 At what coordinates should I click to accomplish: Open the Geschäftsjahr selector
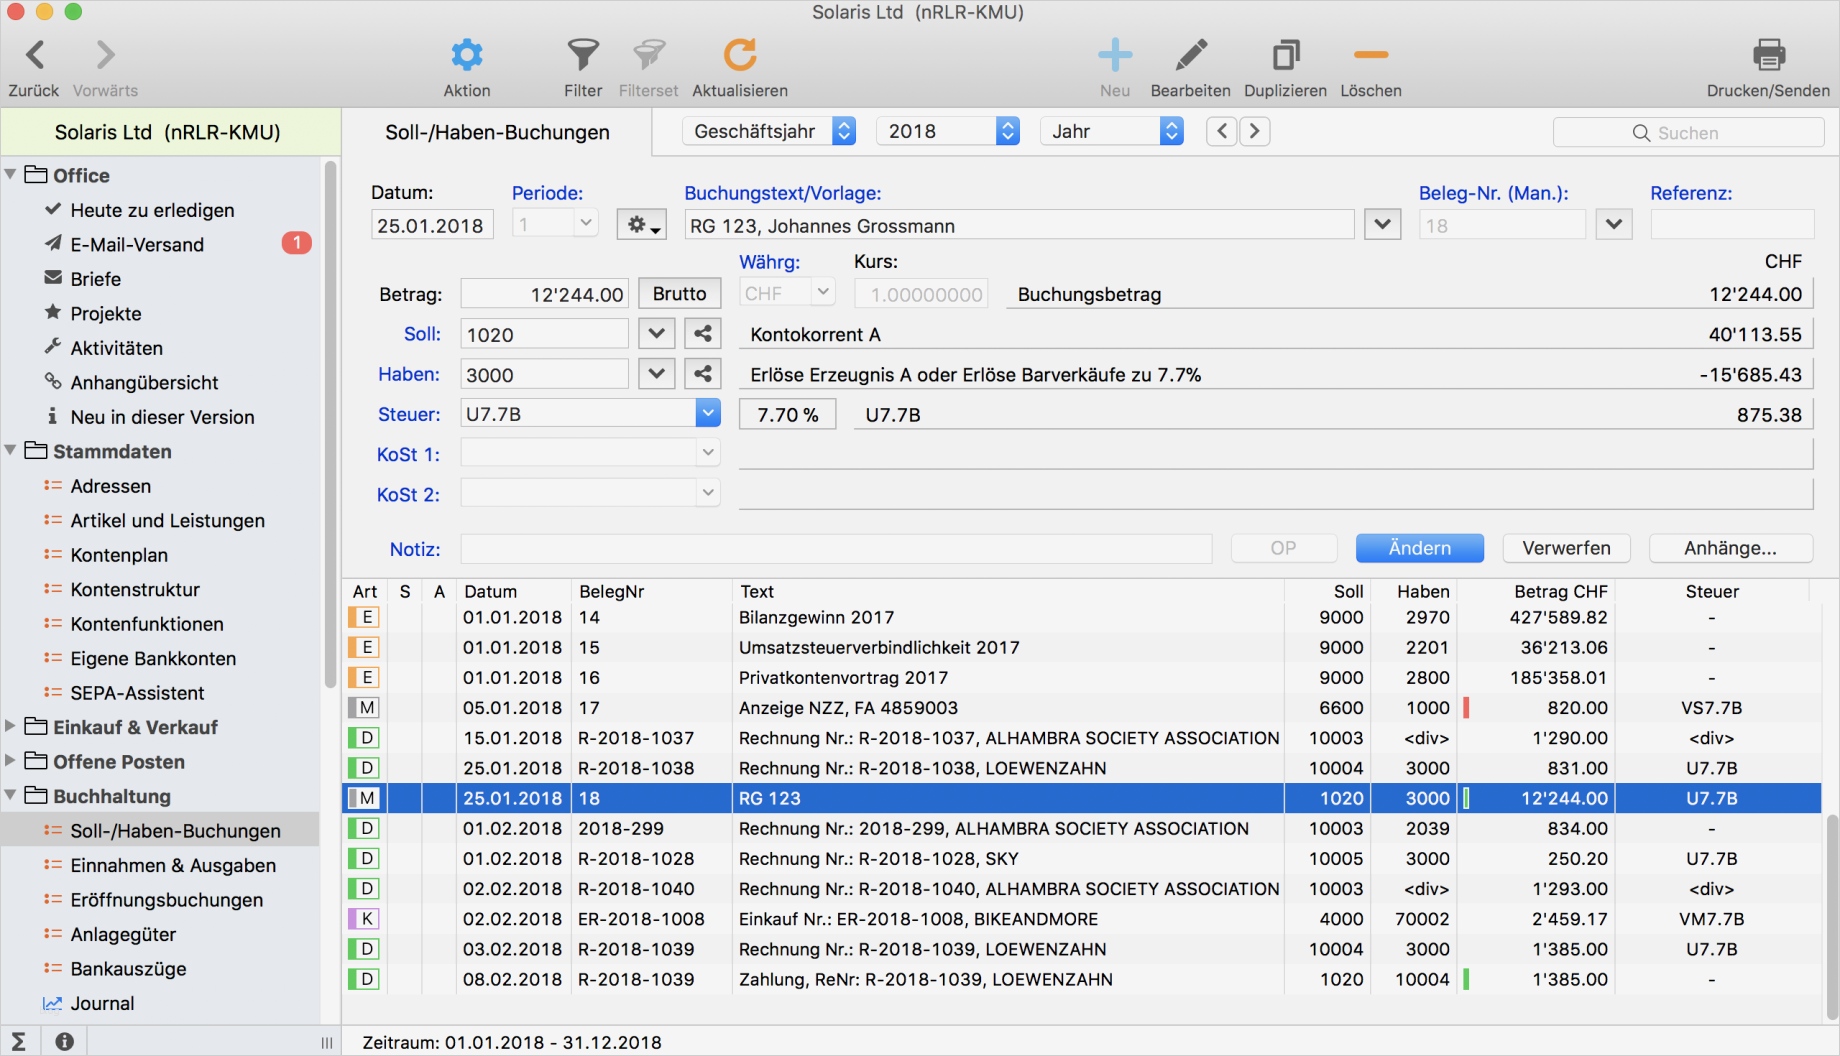pyautogui.click(x=768, y=130)
